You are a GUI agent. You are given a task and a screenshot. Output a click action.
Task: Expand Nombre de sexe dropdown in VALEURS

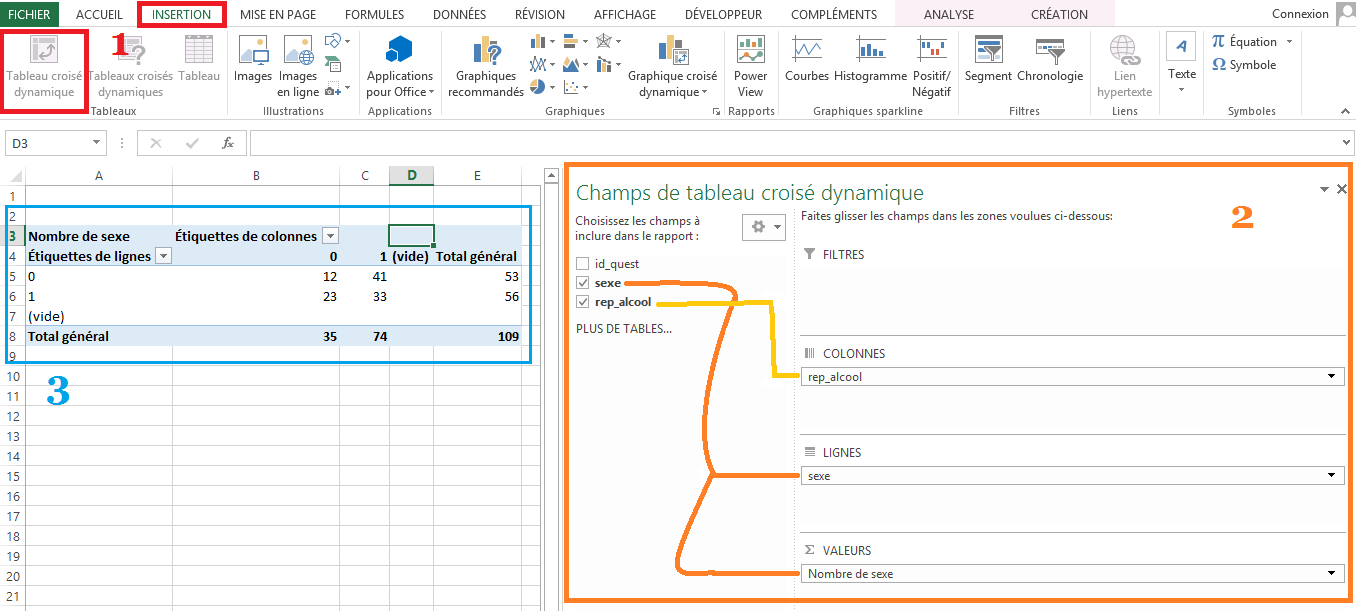click(x=1331, y=574)
